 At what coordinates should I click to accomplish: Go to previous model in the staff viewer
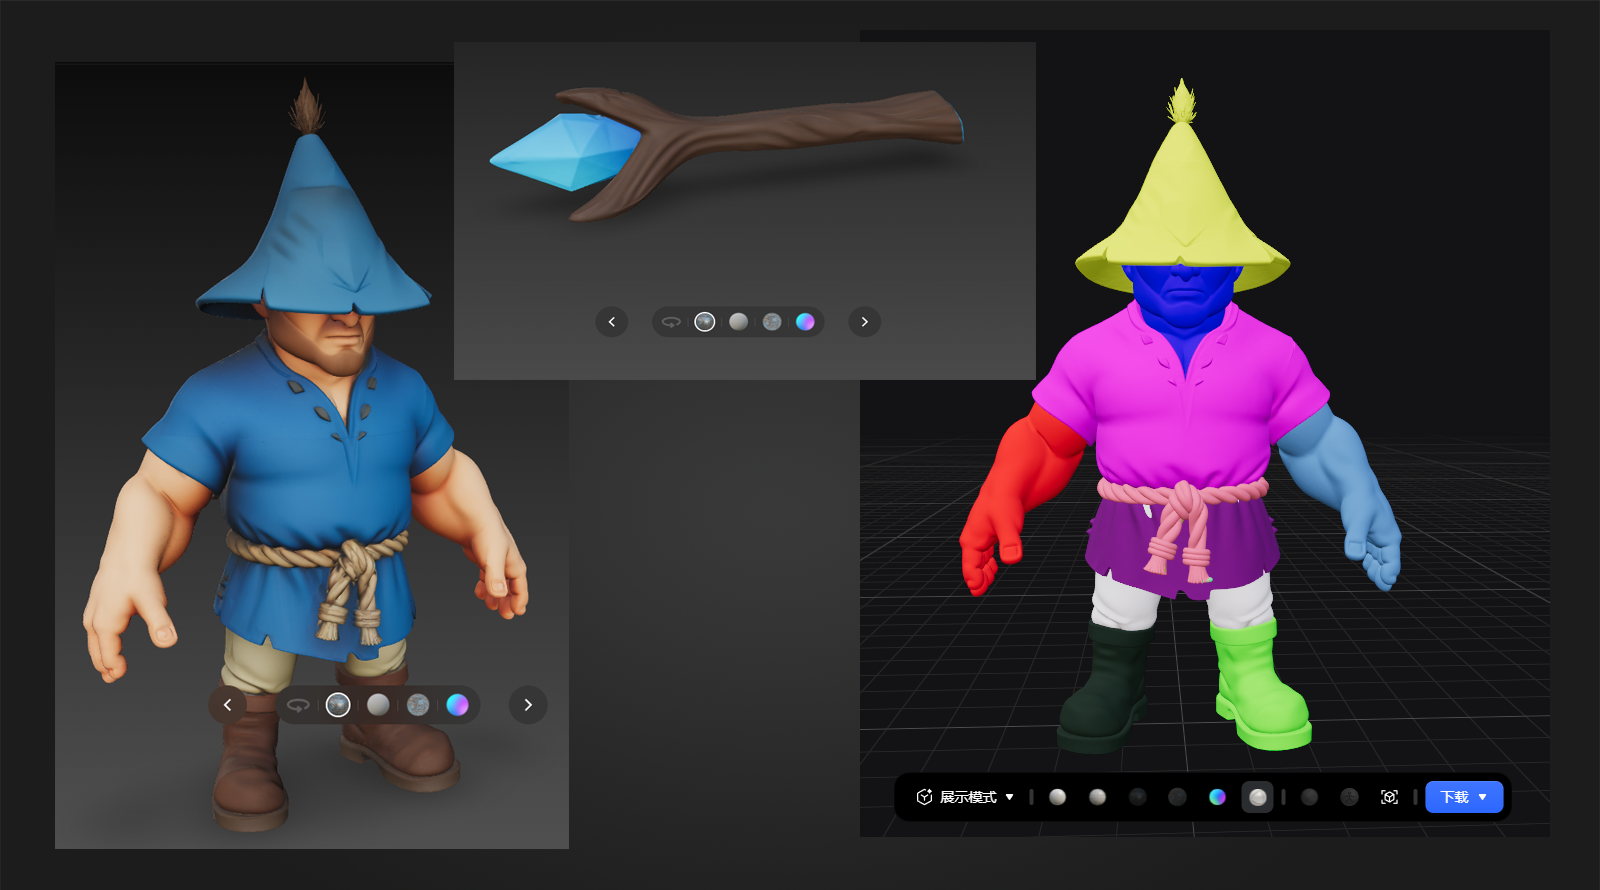click(612, 322)
